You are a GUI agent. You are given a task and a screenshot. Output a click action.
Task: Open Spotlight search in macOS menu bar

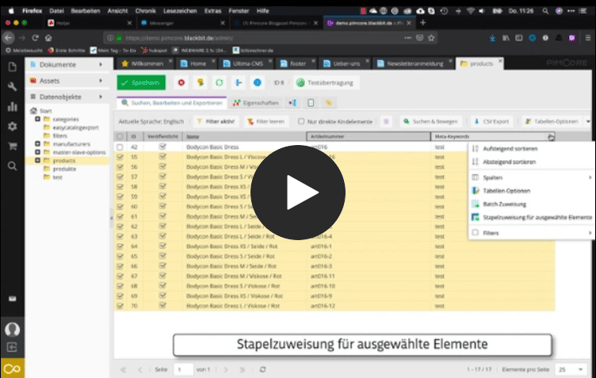pos(545,11)
